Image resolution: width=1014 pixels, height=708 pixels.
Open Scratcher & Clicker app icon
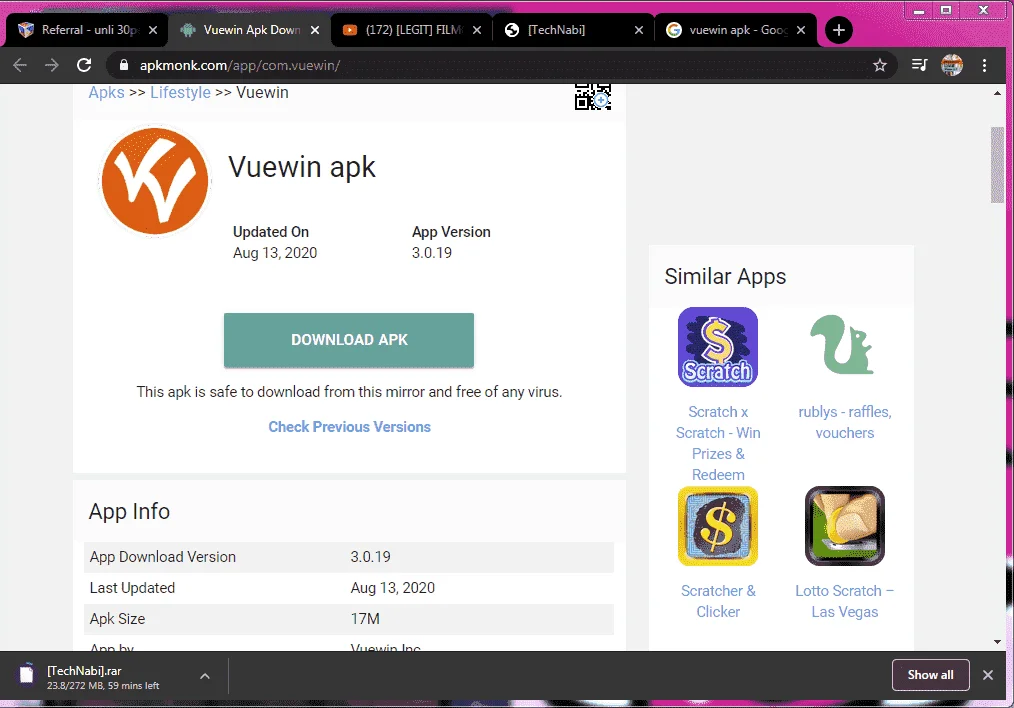[x=718, y=526]
